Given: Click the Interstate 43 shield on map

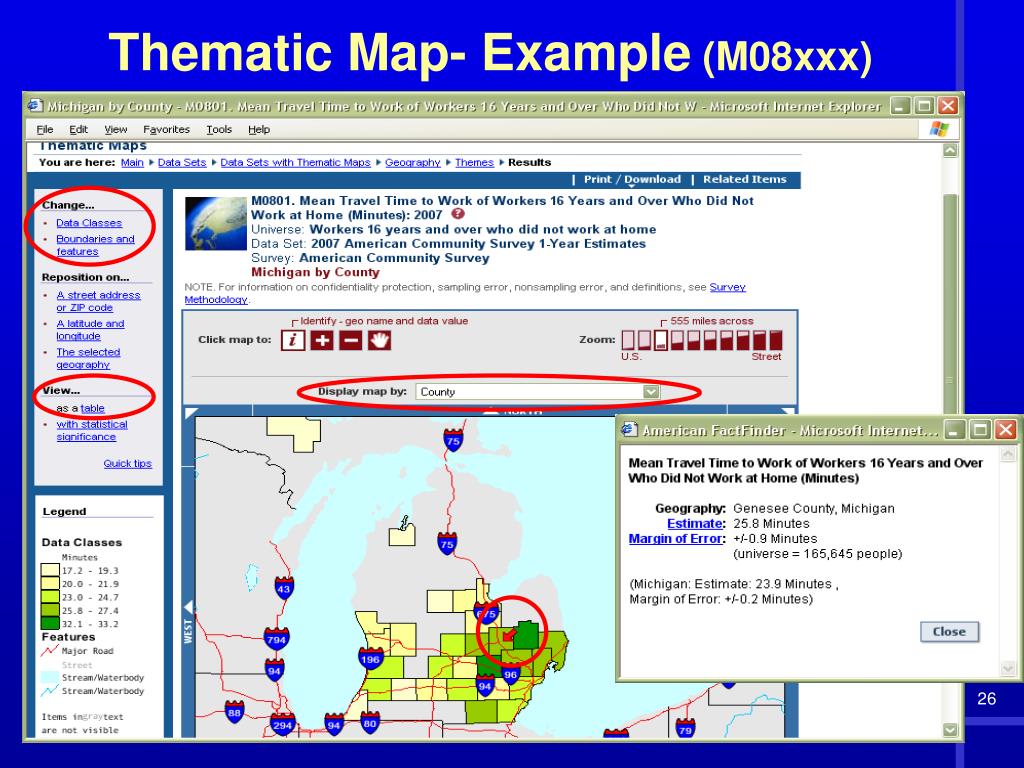Looking at the screenshot, I should point(283,589).
